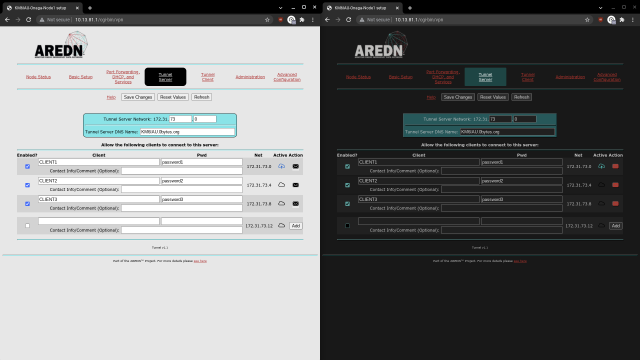
Task: Click Add button in left window
Action: tap(296, 226)
